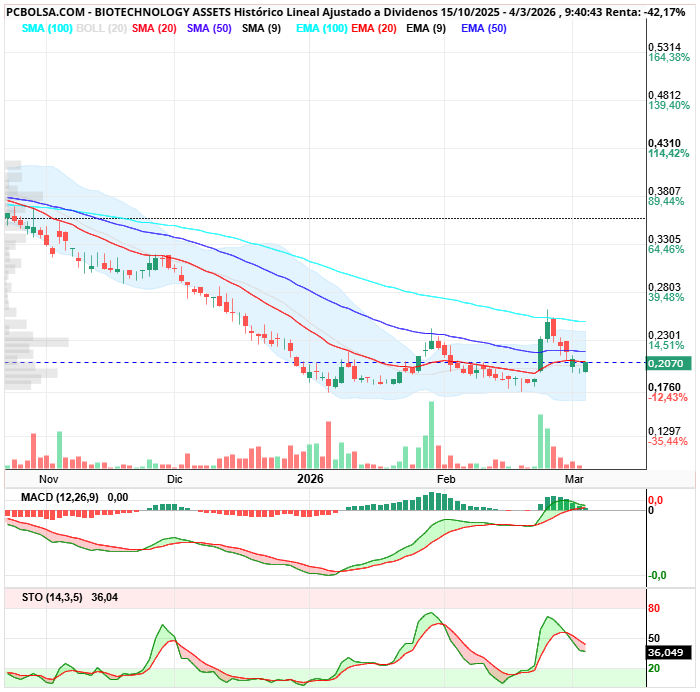Click the 14,51% percentage axis label
700x692 pixels.
click(x=666, y=345)
